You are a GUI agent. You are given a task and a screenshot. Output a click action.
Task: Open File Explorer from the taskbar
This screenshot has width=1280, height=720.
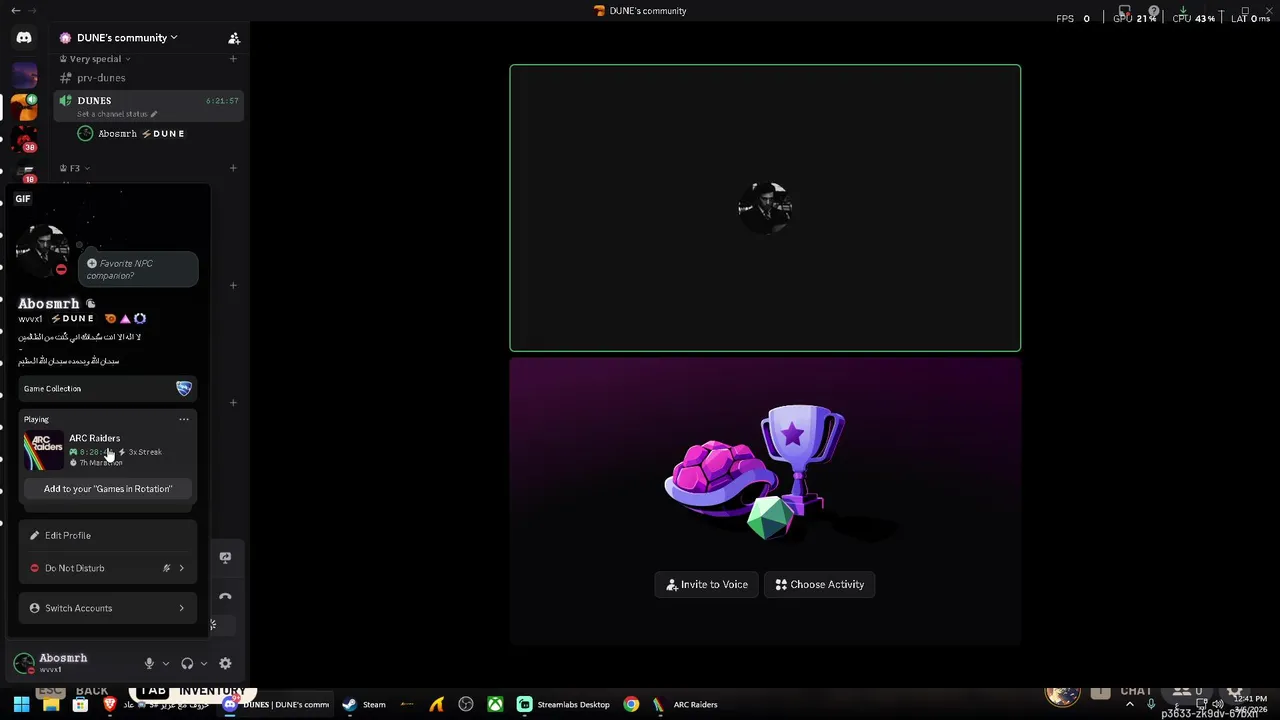pos(51,705)
